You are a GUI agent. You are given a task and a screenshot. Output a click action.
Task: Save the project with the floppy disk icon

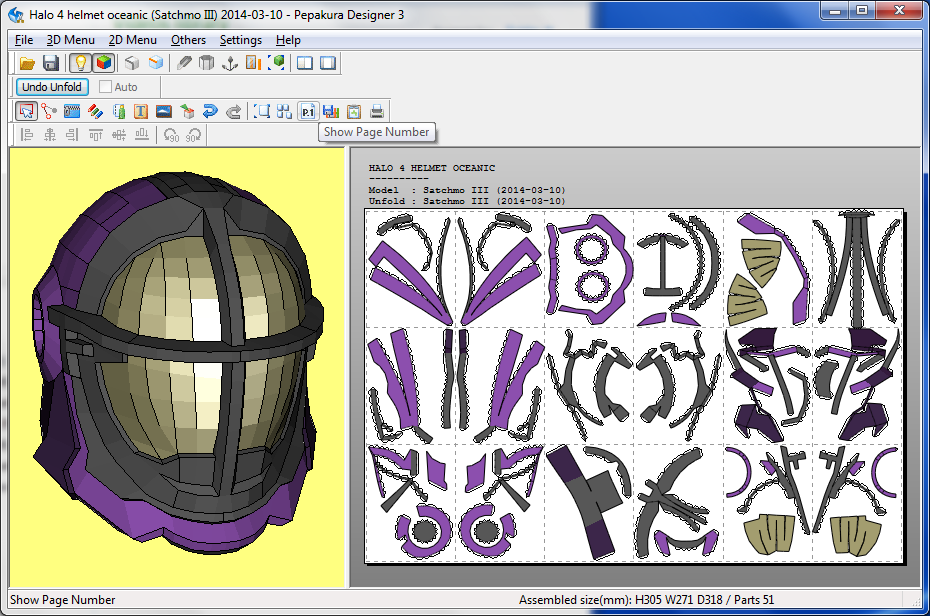pos(51,63)
